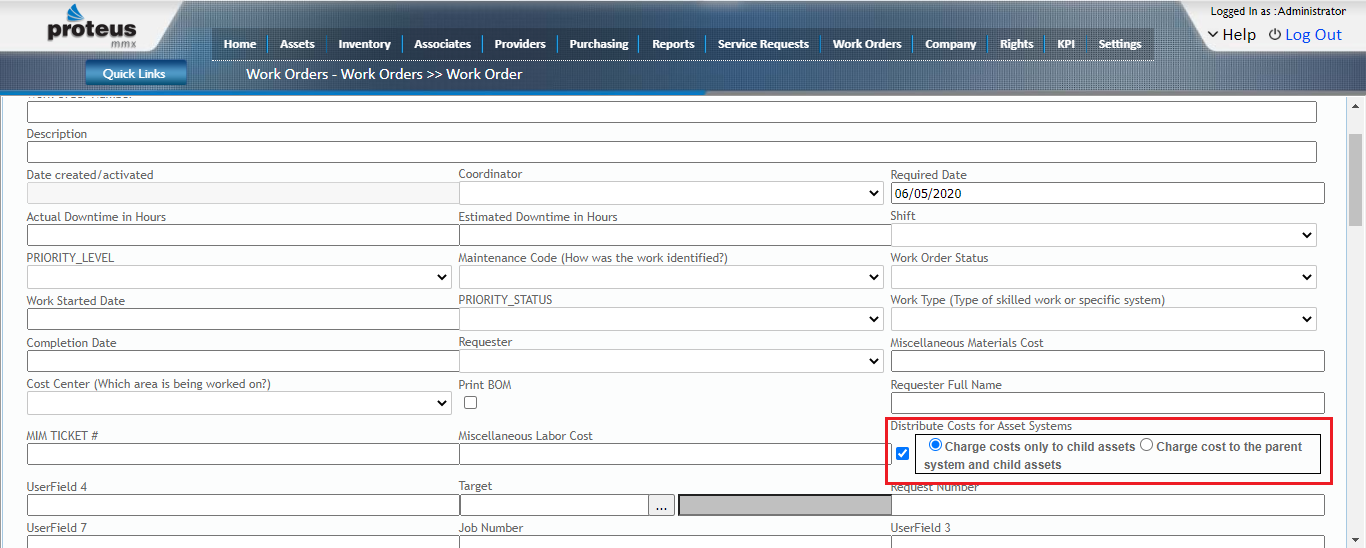Open the Home menu
Image resolution: width=1366 pixels, height=548 pixels.
(240, 44)
